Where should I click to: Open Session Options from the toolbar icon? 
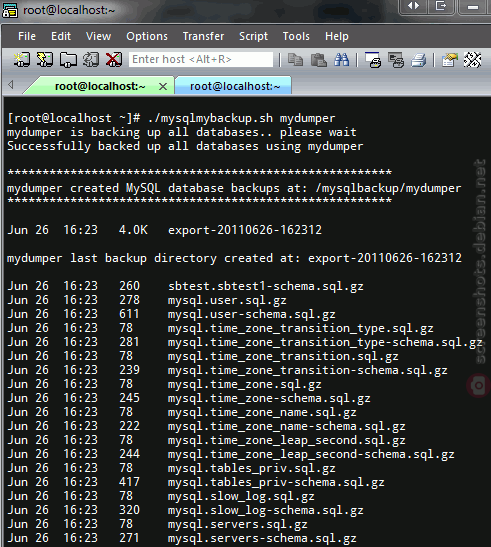pyautogui.click(x=449, y=60)
